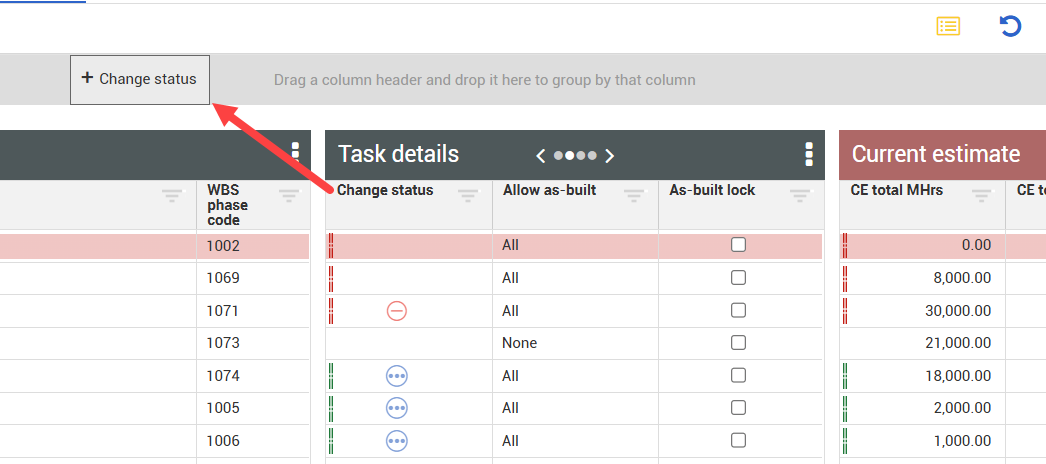
Task: Open the filter for the Change status column
Action: pos(468,195)
